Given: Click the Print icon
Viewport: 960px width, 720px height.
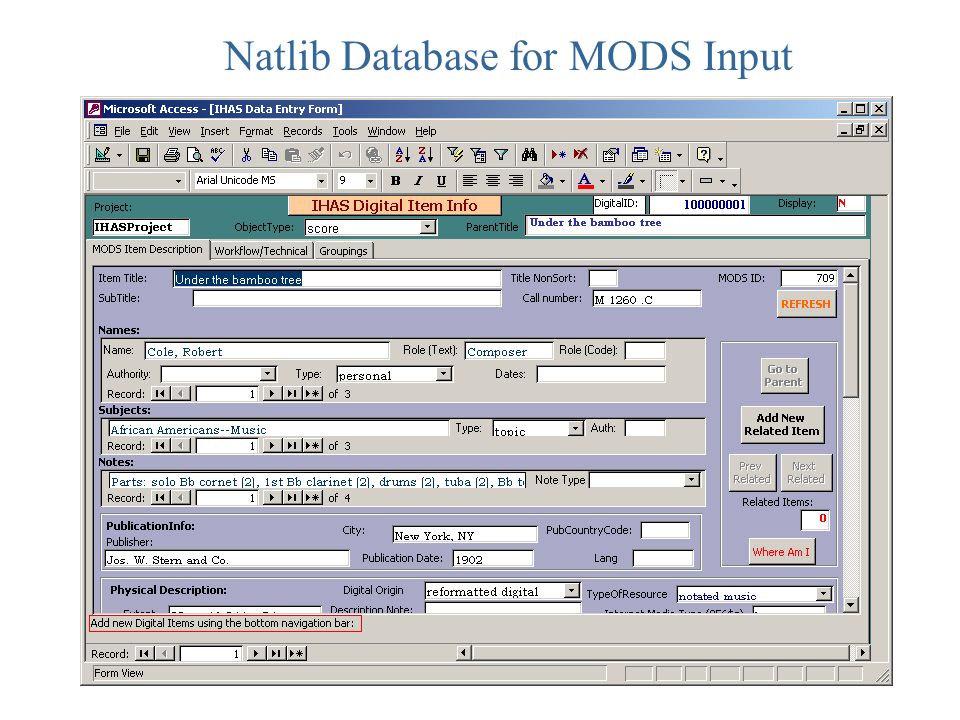Looking at the screenshot, I should click(172, 156).
